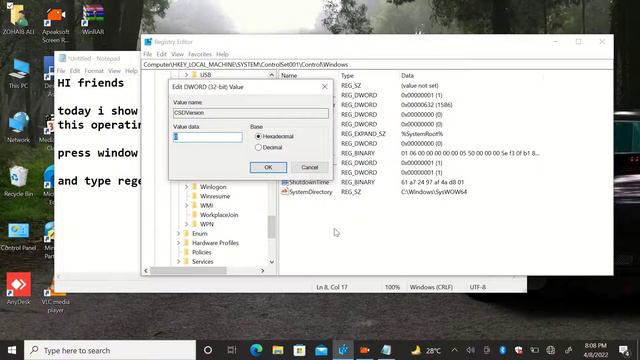Open Notepad Format menu

tap(94, 71)
